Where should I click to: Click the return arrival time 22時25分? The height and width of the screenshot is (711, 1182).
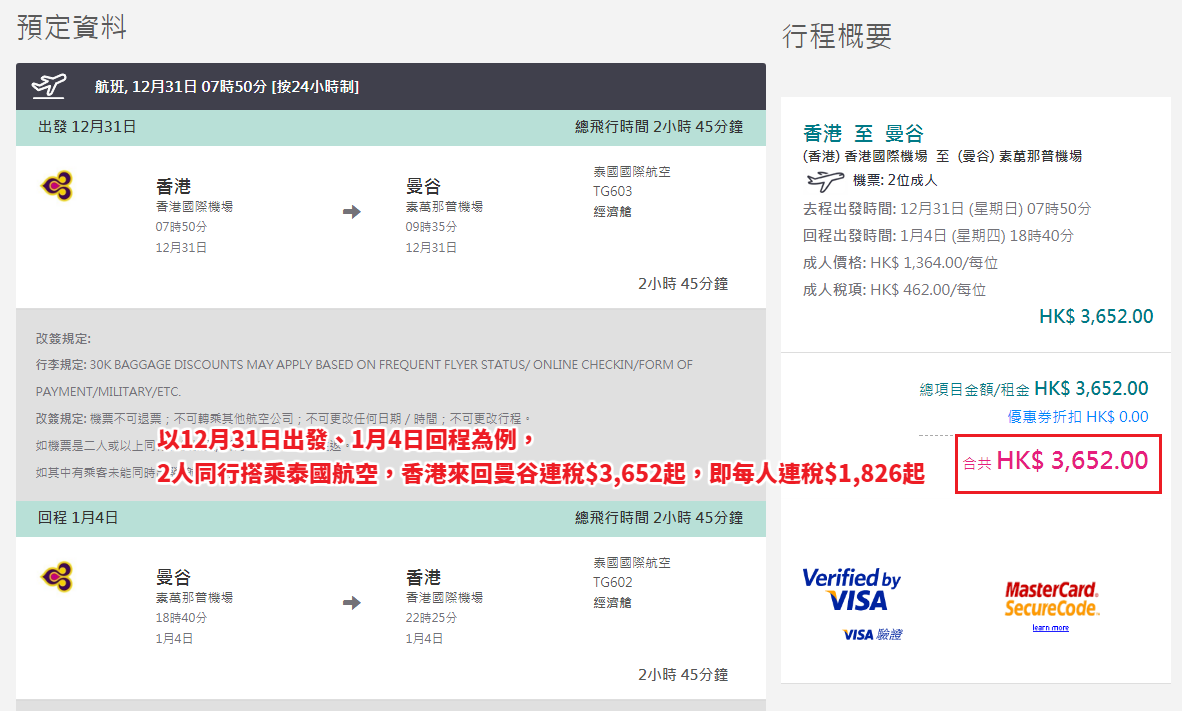tap(431, 618)
